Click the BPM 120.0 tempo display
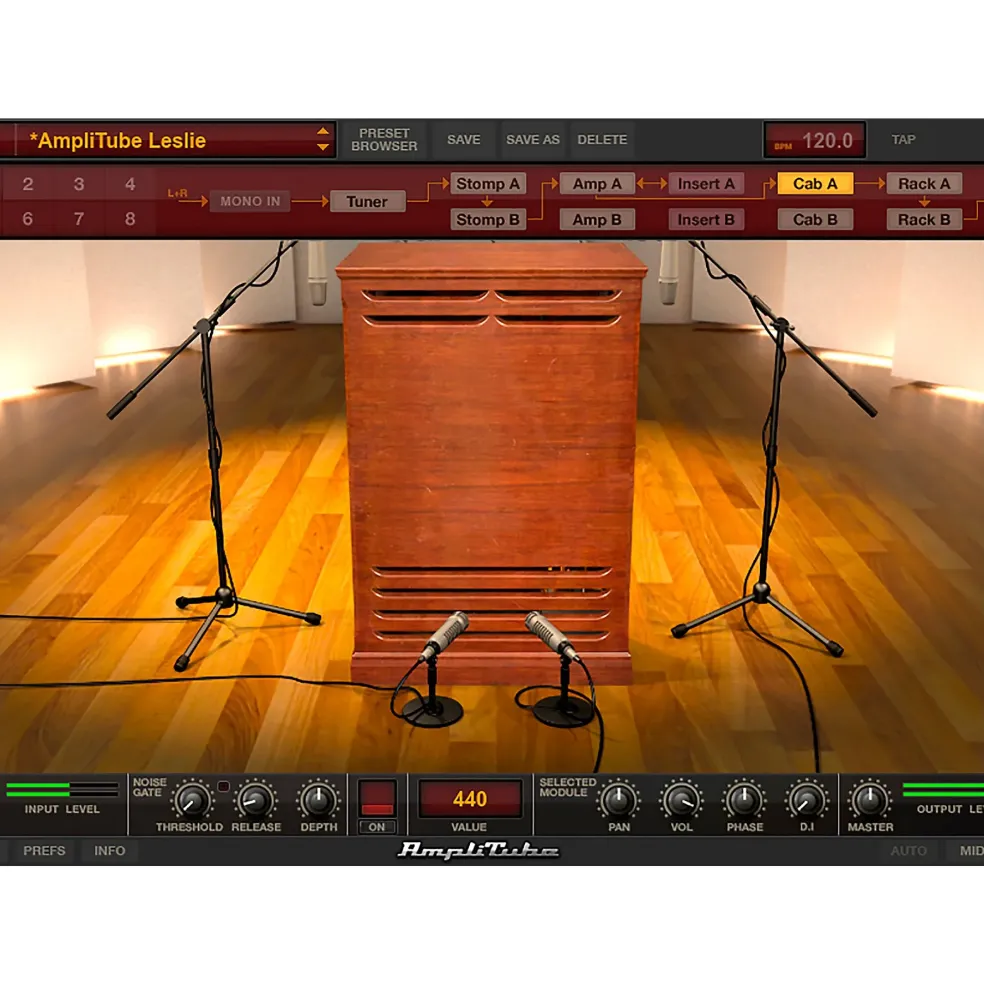 pyautogui.click(x=814, y=140)
